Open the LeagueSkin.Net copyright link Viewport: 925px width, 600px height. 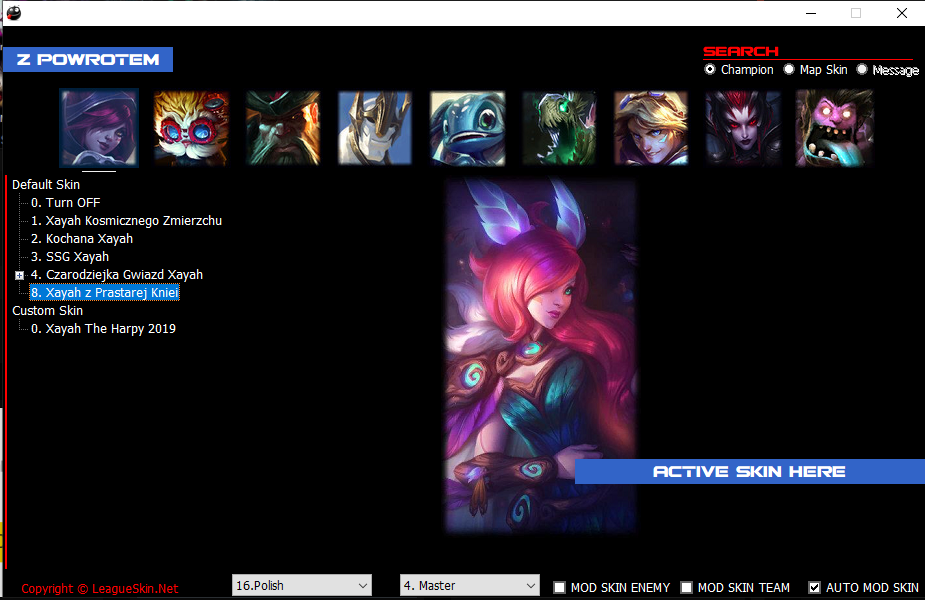(100, 589)
